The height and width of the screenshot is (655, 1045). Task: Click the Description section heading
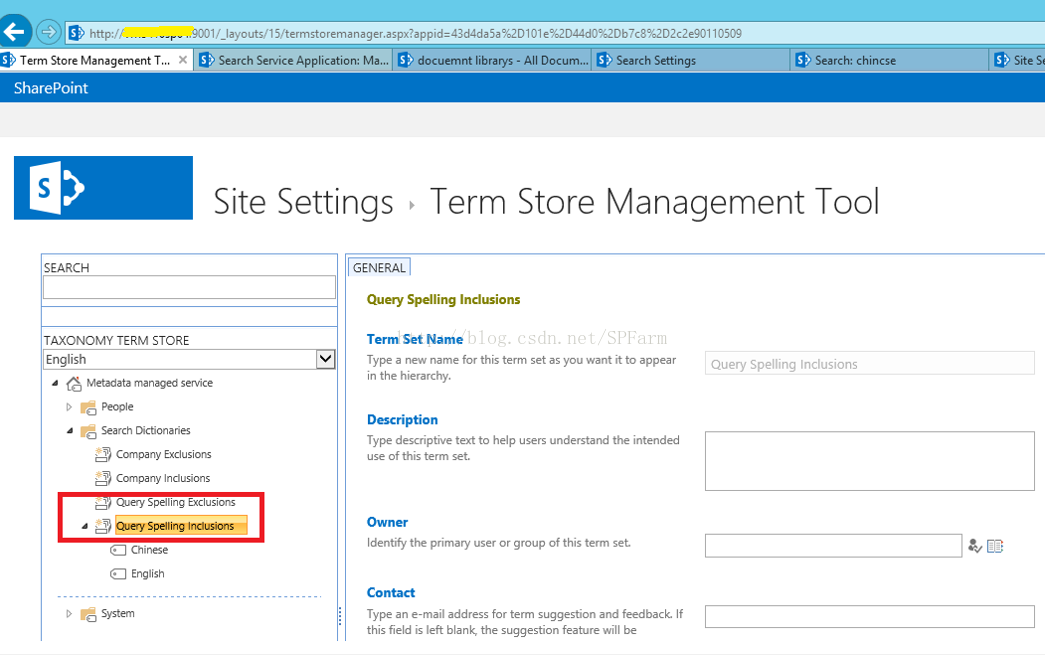click(402, 420)
